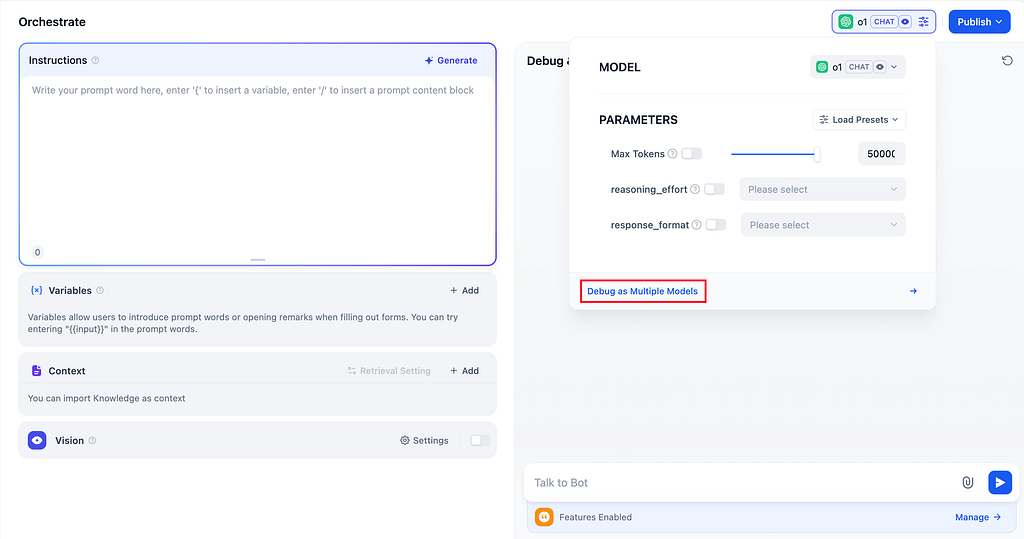Screen dimensions: 1024x539
Task: Click the Talk to Bot input field
Action: click(740, 482)
